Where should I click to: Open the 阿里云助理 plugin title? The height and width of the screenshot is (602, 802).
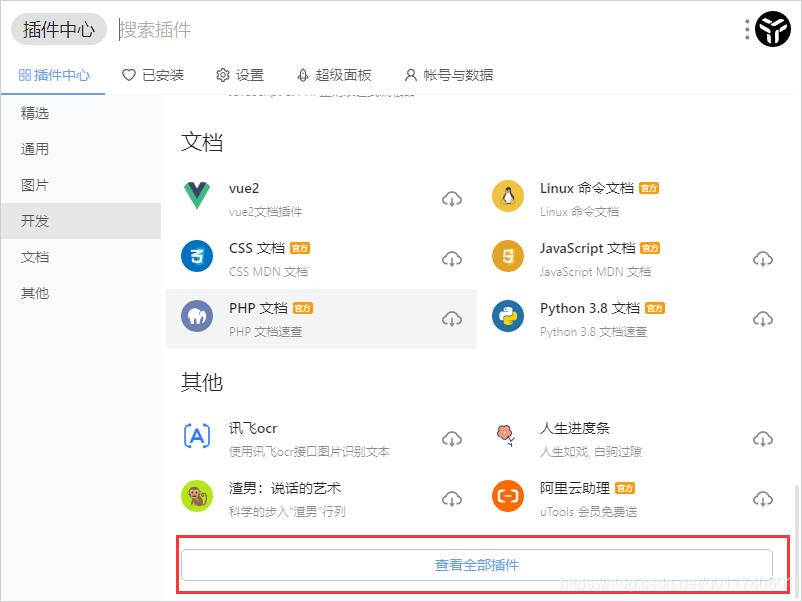[x=575, y=488]
